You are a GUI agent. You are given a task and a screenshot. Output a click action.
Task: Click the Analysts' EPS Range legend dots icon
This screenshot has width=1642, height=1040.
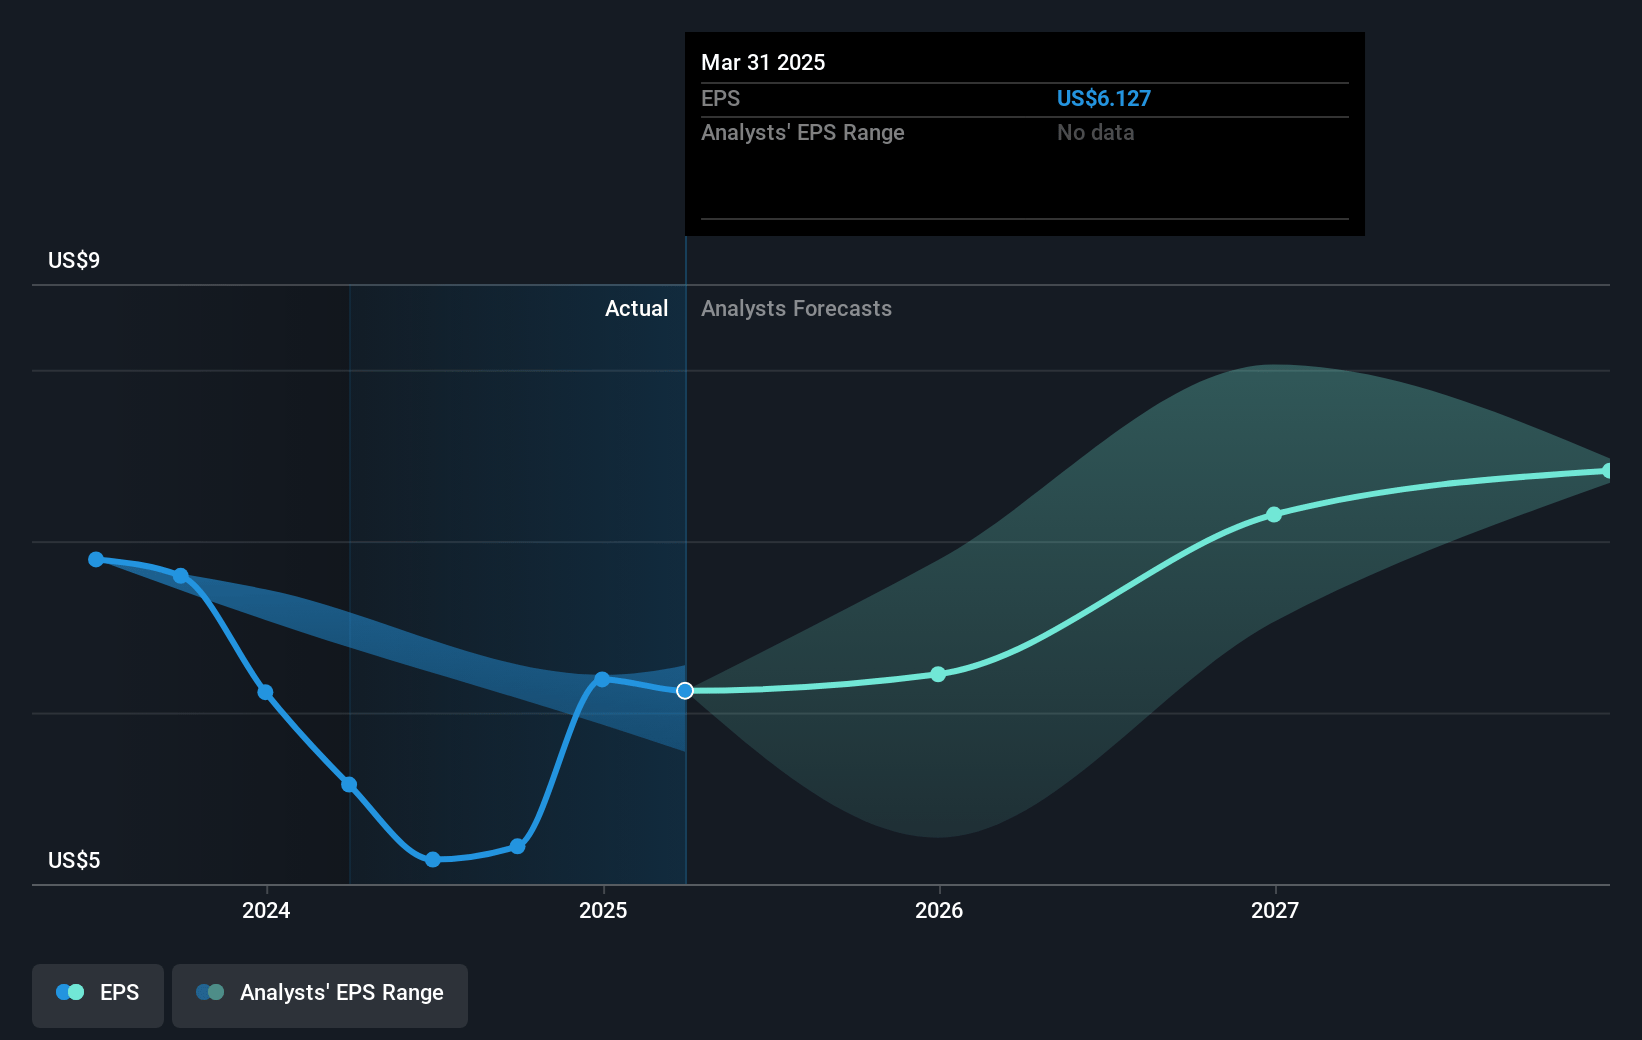click(x=210, y=992)
